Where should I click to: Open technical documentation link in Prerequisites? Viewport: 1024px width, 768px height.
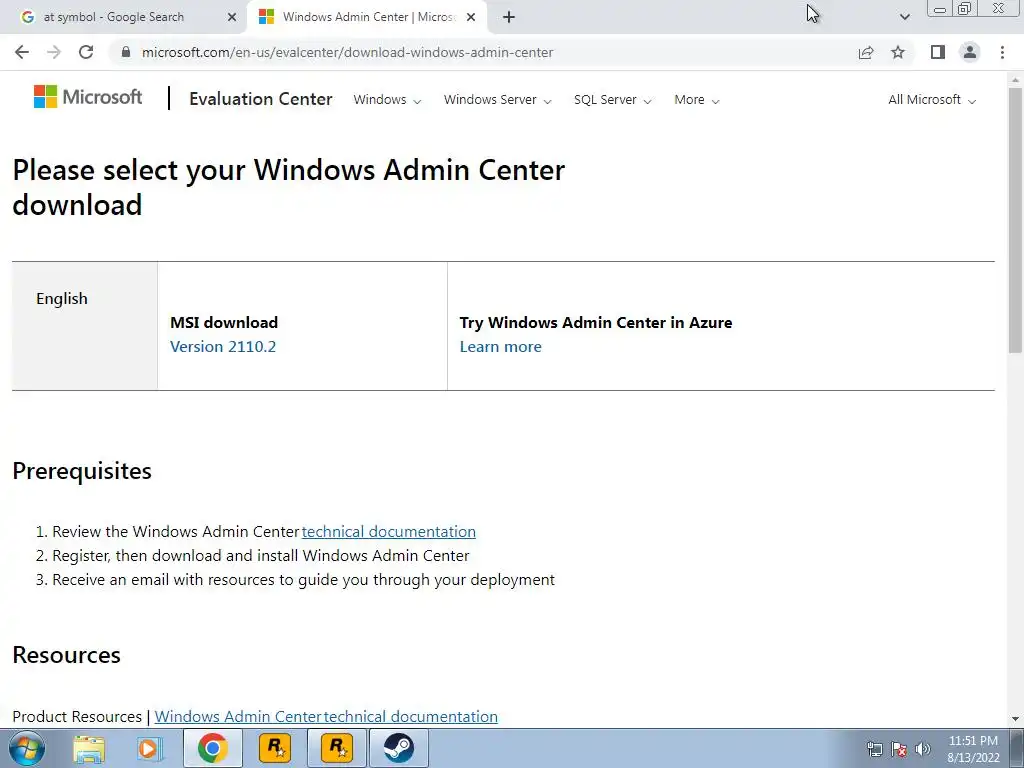coord(389,532)
